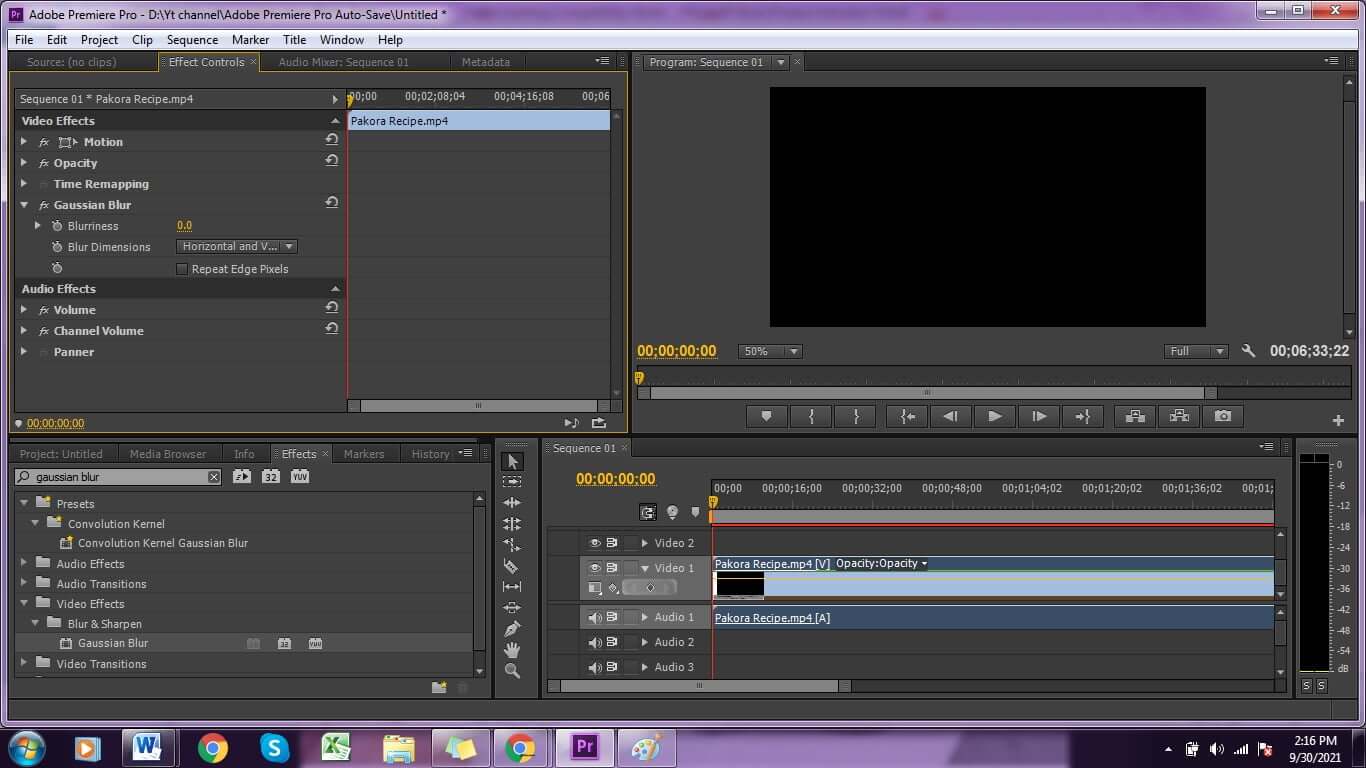Select the Zoom magnifier tool
This screenshot has width=1366, height=768.
tap(512, 671)
